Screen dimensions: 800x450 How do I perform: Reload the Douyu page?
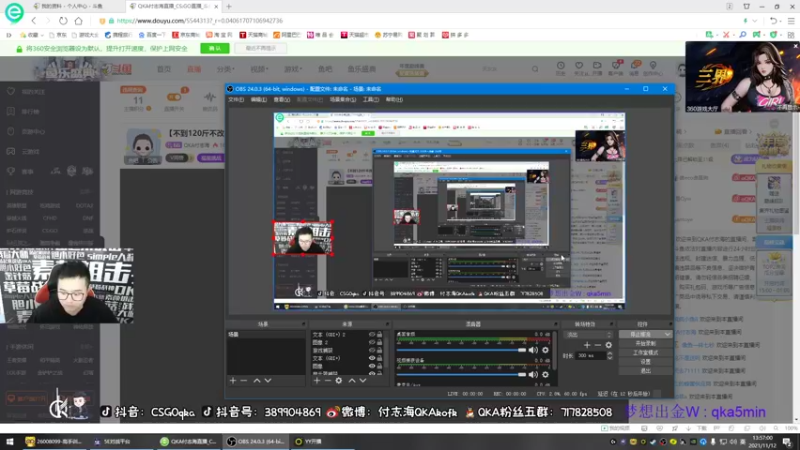pyautogui.click(x=63, y=21)
